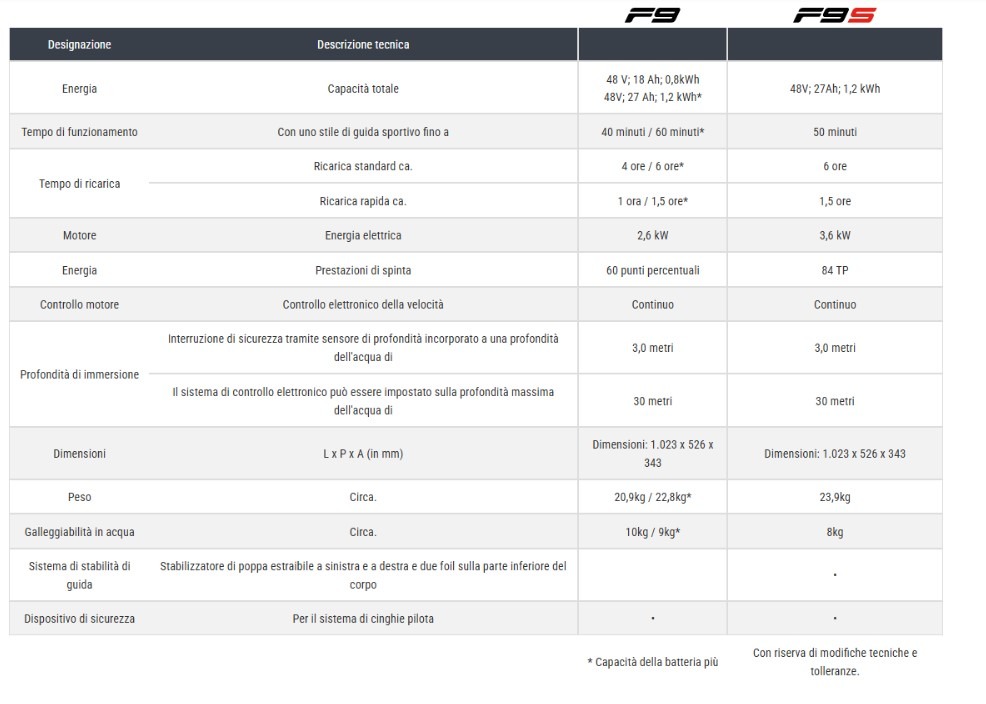
Task: Select the Sistema di stabilità di guida label
Action: tap(79, 575)
